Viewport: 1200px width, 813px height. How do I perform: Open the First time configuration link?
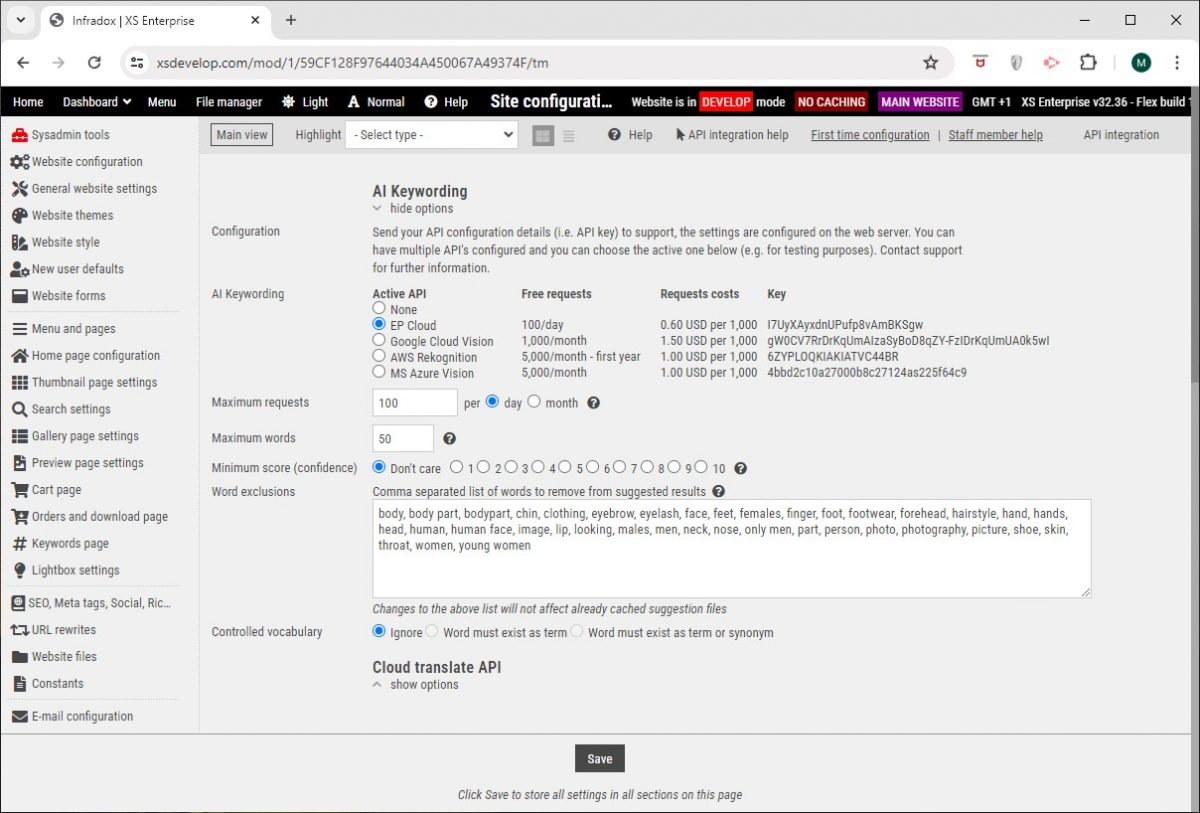(x=869, y=134)
